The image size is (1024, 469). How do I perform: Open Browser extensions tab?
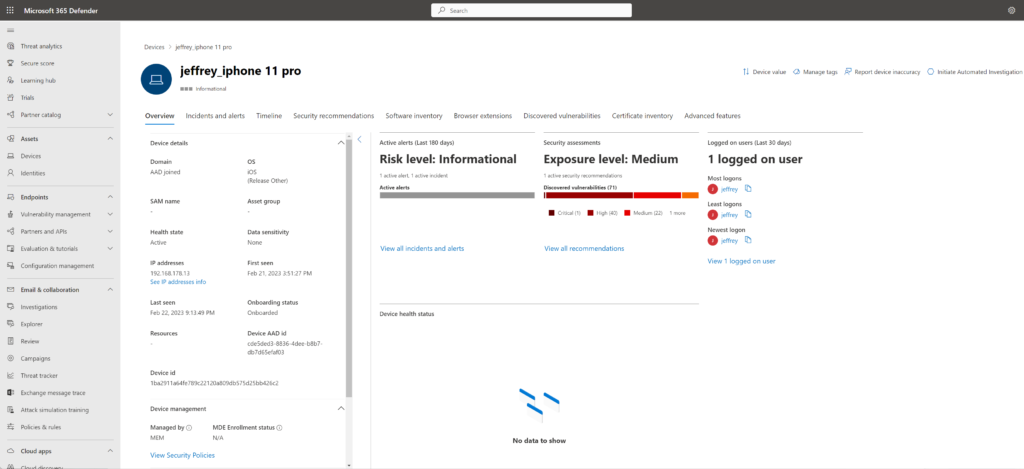click(483, 116)
